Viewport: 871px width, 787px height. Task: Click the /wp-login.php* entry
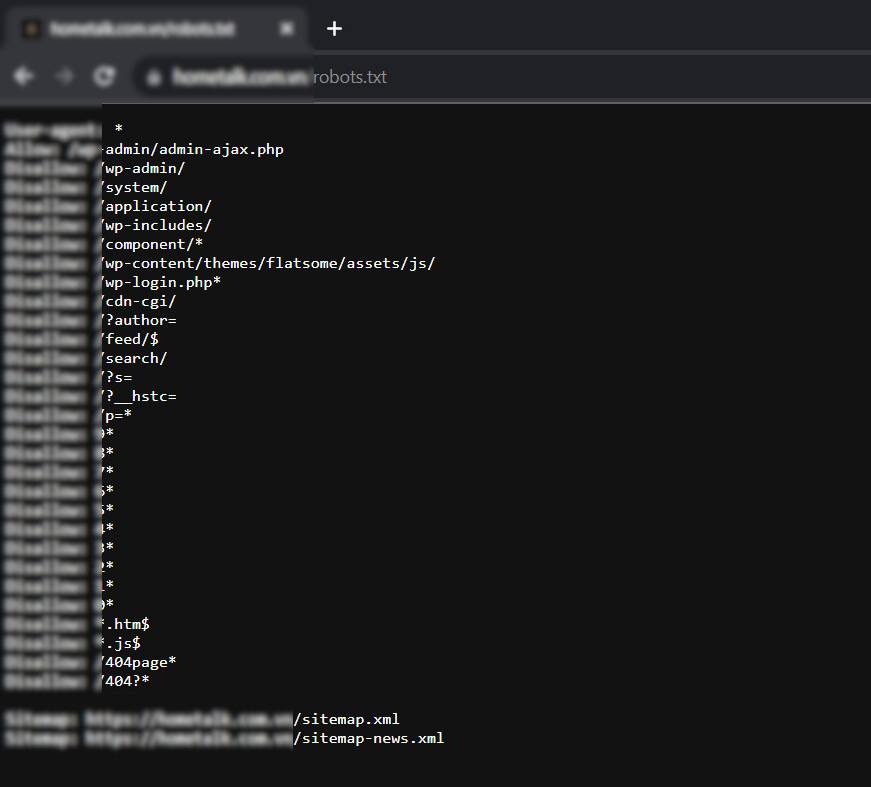pos(161,282)
